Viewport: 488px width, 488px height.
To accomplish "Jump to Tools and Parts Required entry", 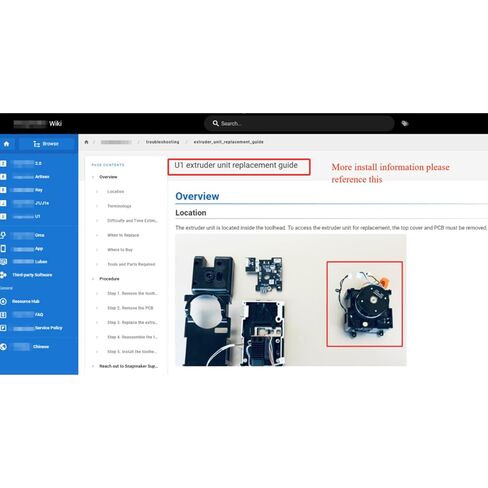I will [x=131, y=264].
